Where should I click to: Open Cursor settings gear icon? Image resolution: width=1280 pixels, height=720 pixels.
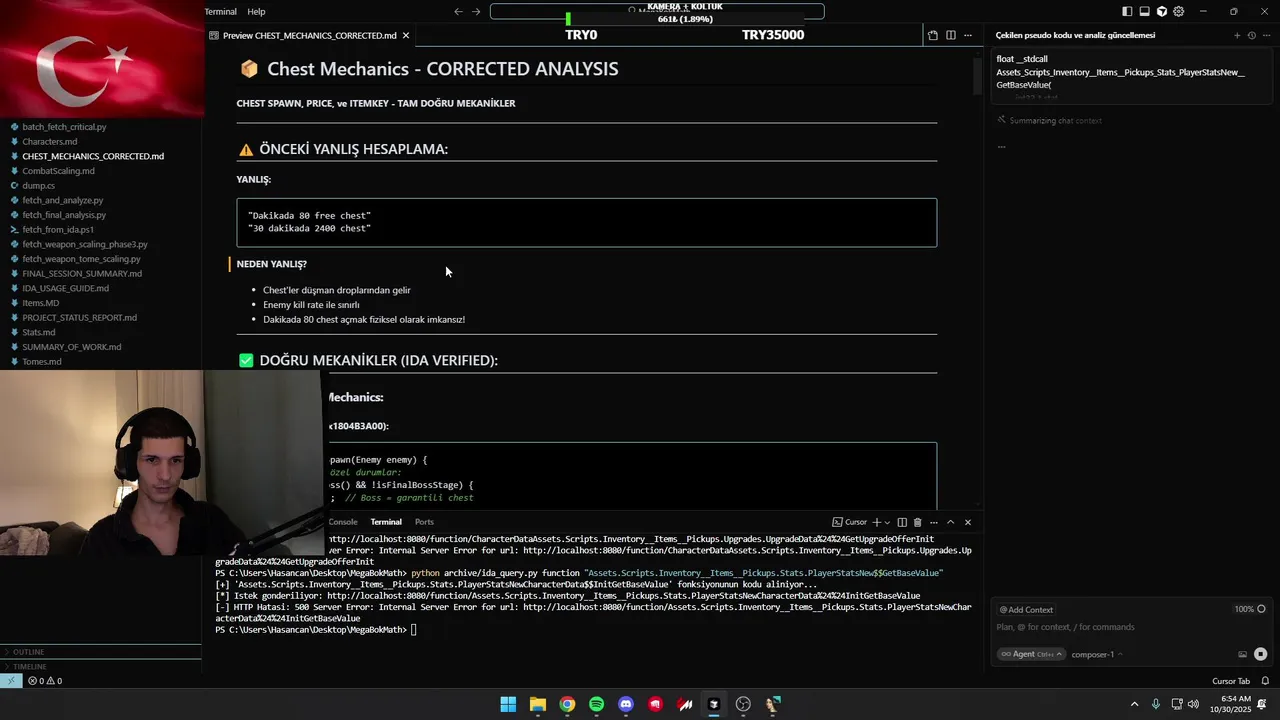click(x=1178, y=12)
